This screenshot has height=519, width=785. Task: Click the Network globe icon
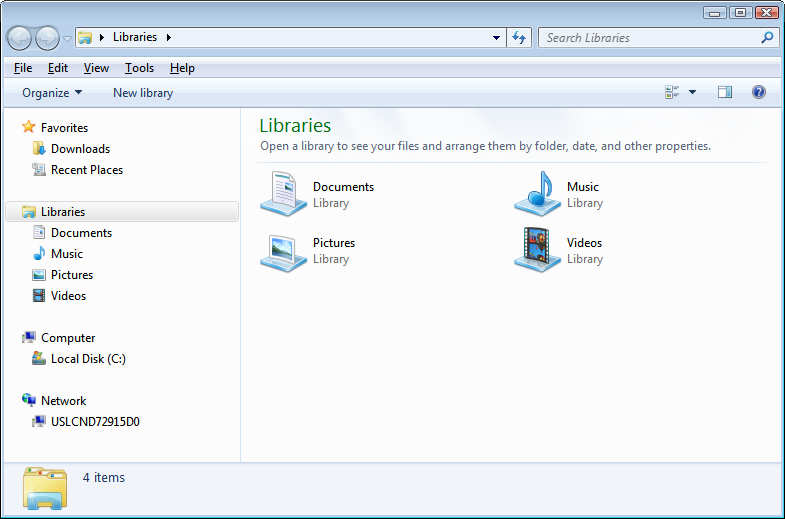click(29, 400)
